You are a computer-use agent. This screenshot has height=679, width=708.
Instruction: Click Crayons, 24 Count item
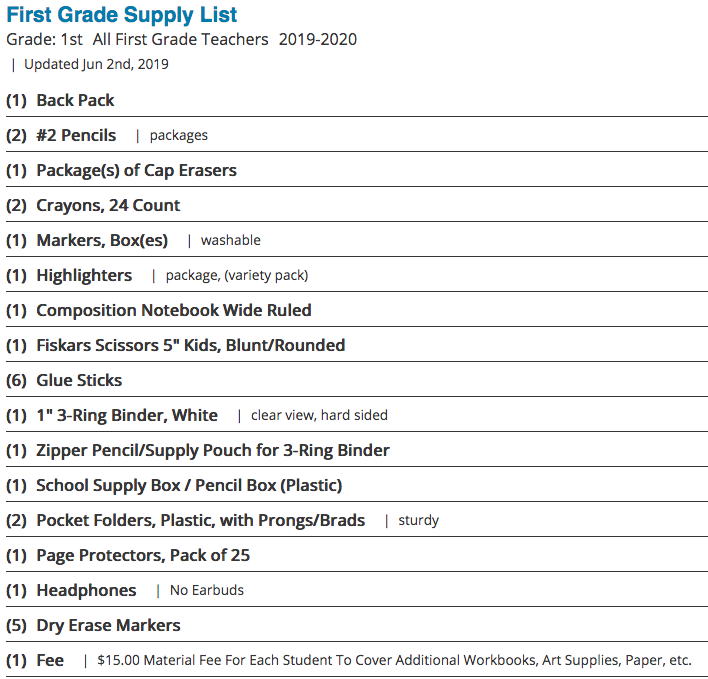coord(108,205)
